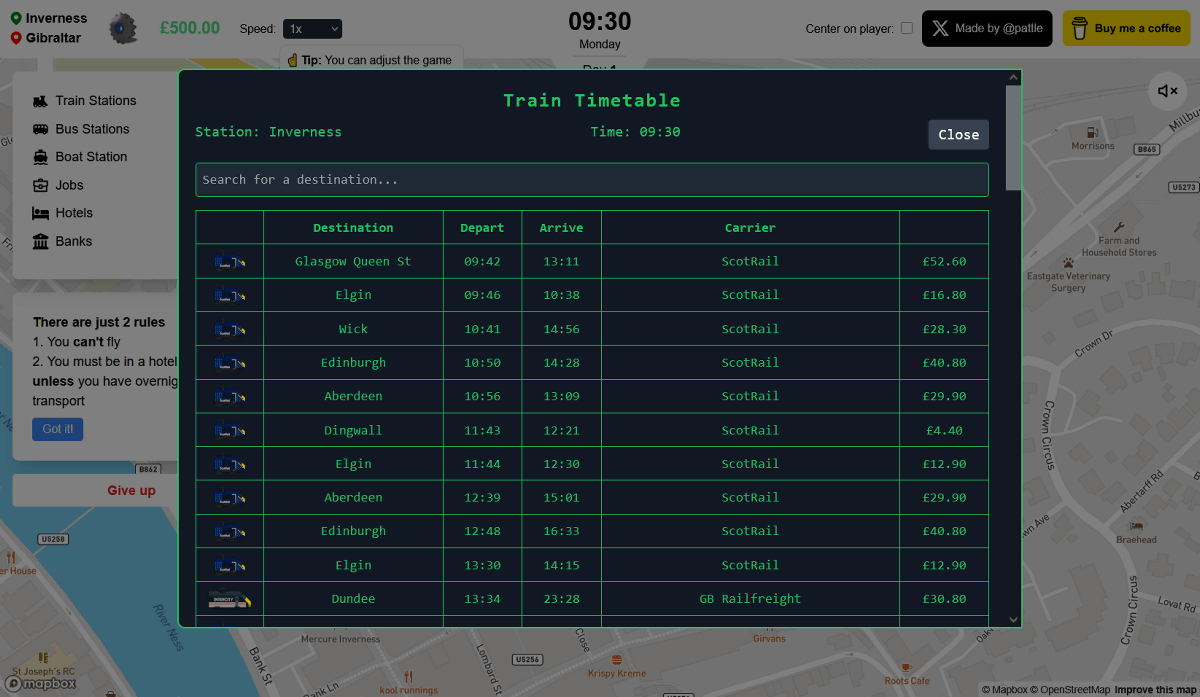This screenshot has width=1200, height=697.
Task: Click the briefcase icon beside Jobs
Action: click(x=40, y=185)
